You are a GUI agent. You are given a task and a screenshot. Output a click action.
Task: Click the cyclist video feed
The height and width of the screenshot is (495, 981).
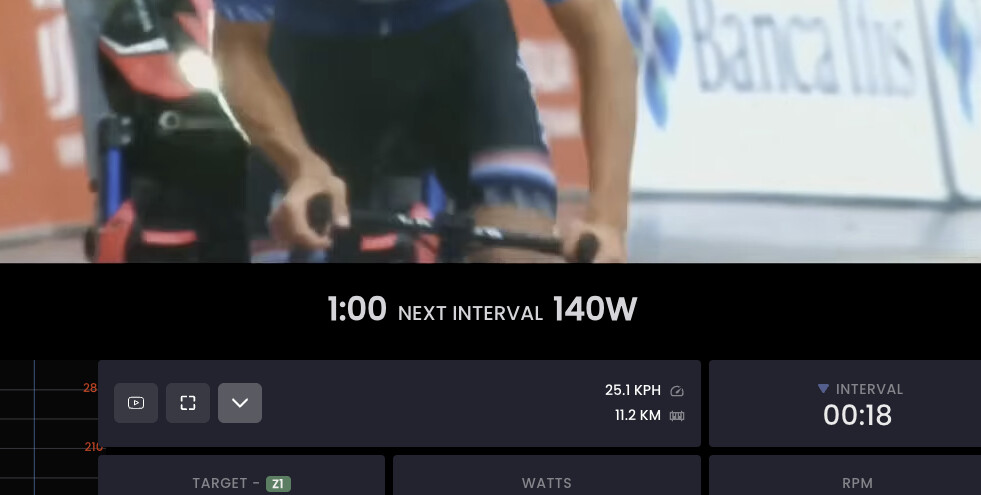pyautogui.click(x=490, y=131)
